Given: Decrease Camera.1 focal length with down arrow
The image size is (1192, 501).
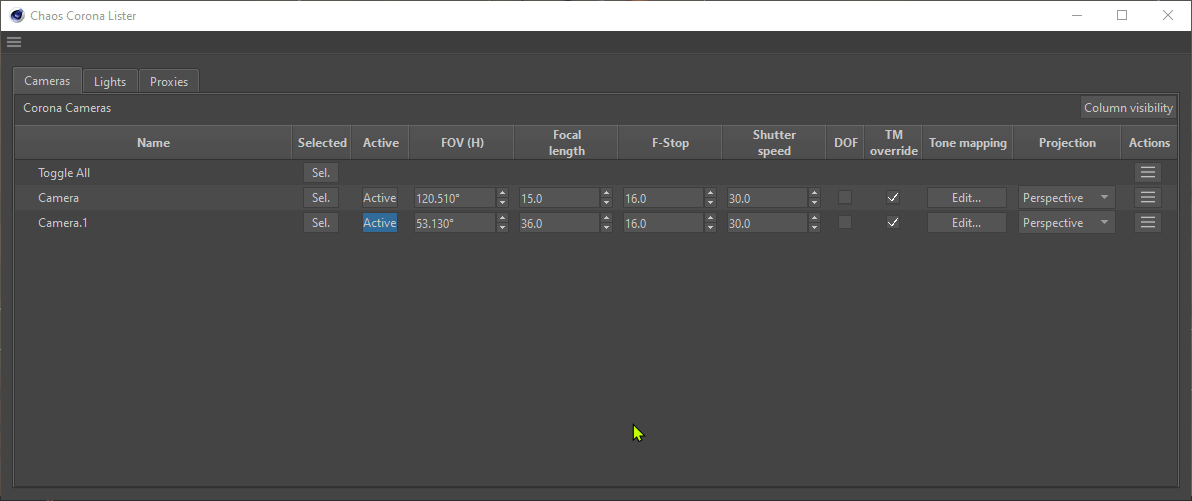Looking at the screenshot, I should click(607, 228).
